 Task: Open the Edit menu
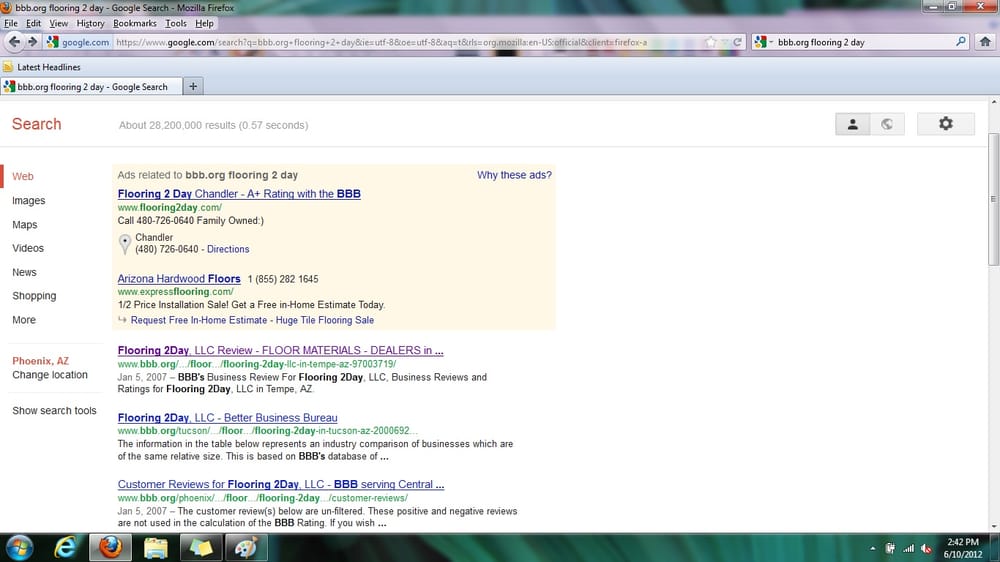click(x=33, y=24)
